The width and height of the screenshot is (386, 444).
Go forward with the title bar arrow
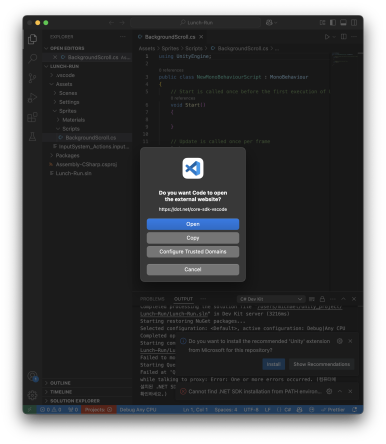pyautogui.click(x=122, y=23)
